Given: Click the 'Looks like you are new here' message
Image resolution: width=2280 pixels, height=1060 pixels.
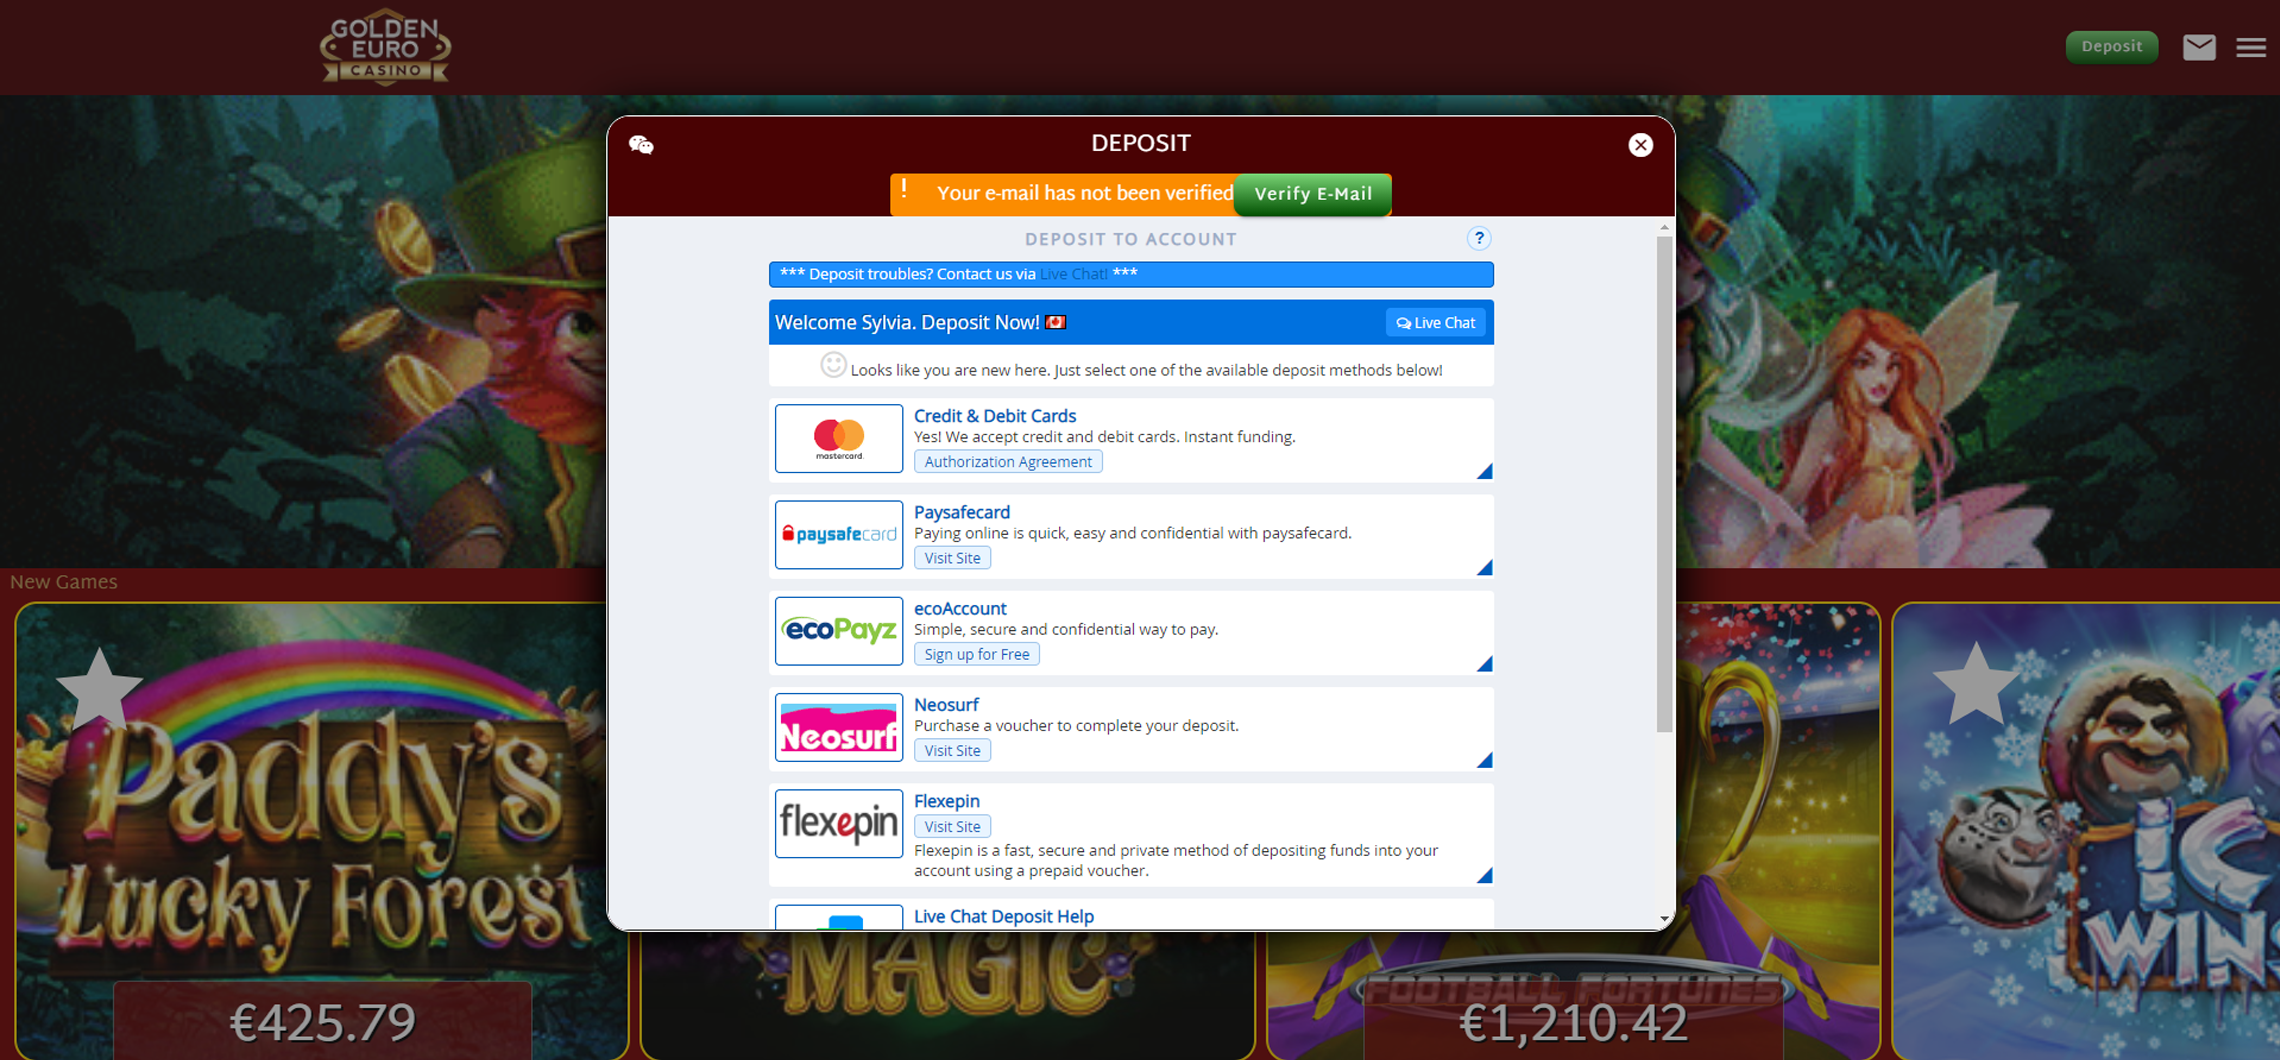Looking at the screenshot, I should pos(1146,370).
